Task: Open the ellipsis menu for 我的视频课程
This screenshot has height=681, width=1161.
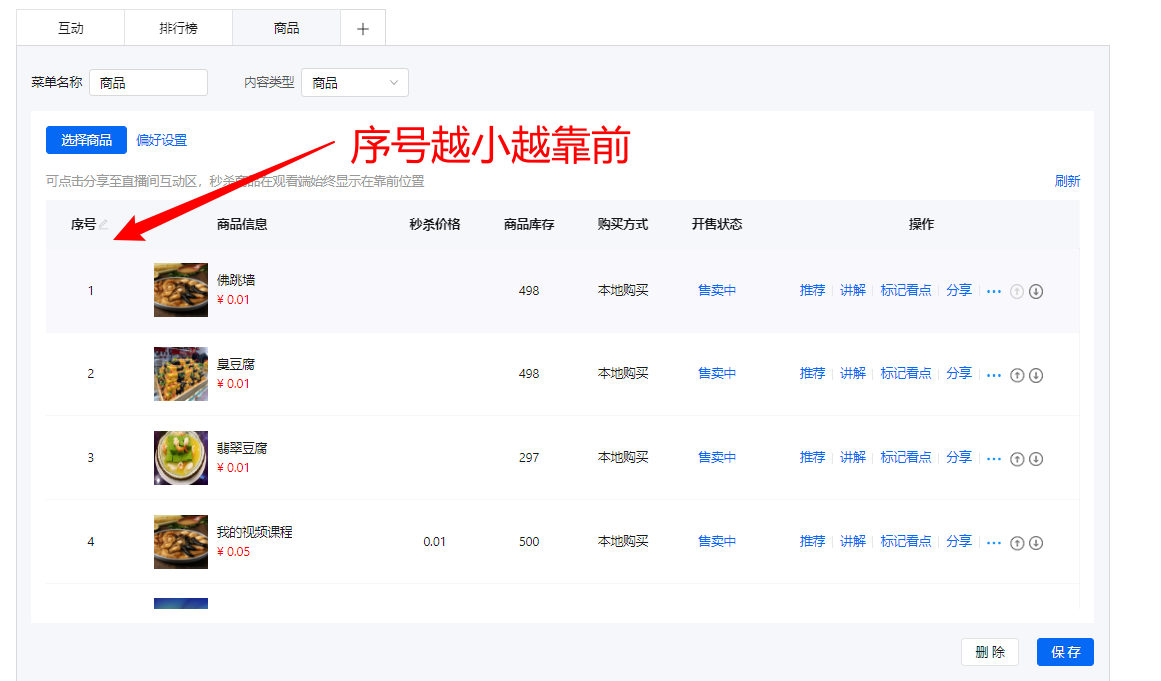Action: 994,542
